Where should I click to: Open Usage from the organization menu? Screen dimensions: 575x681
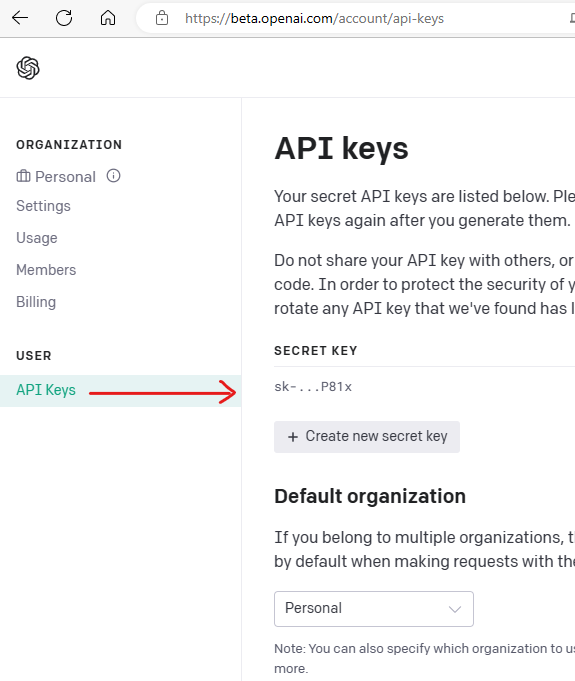click(x=36, y=238)
